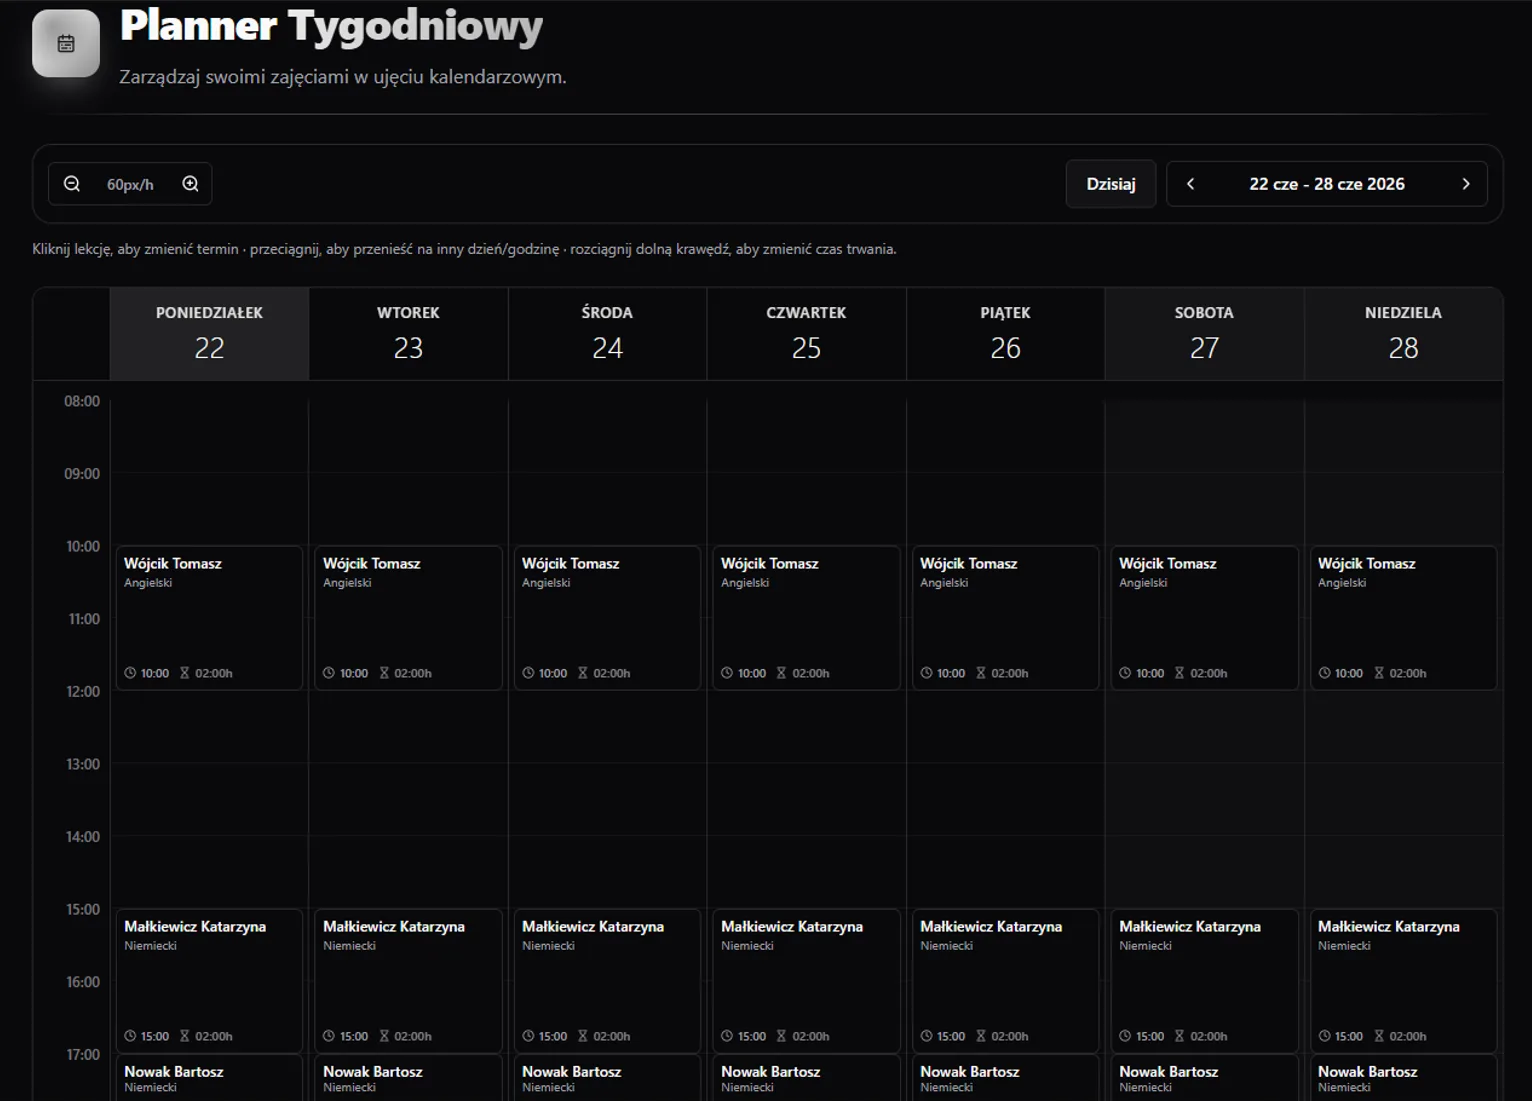Click the 08:00 time label
Viewport: 1532px width, 1101px height.
pyautogui.click(x=82, y=401)
